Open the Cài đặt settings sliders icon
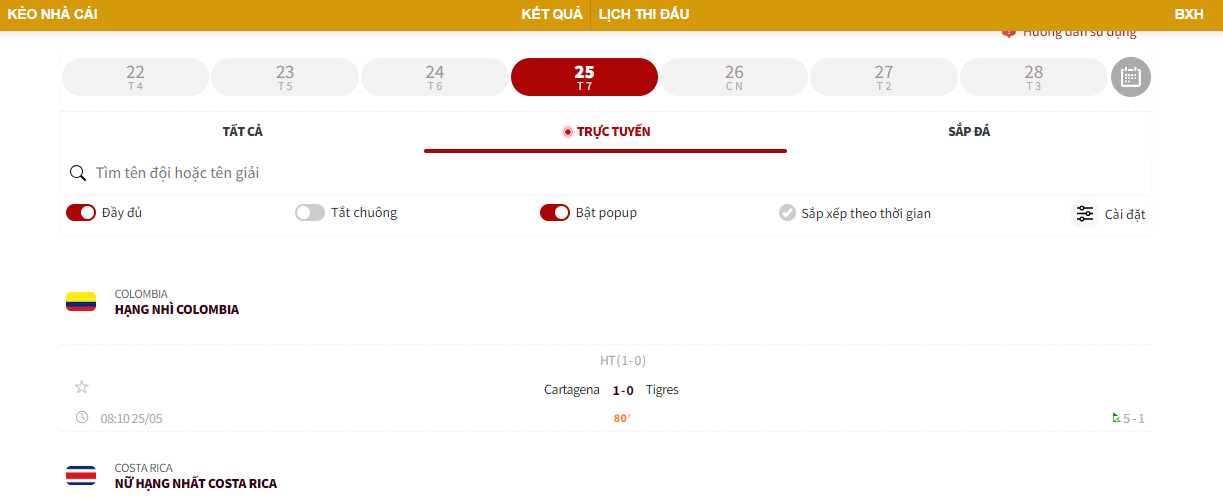 [x=1085, y=213]
